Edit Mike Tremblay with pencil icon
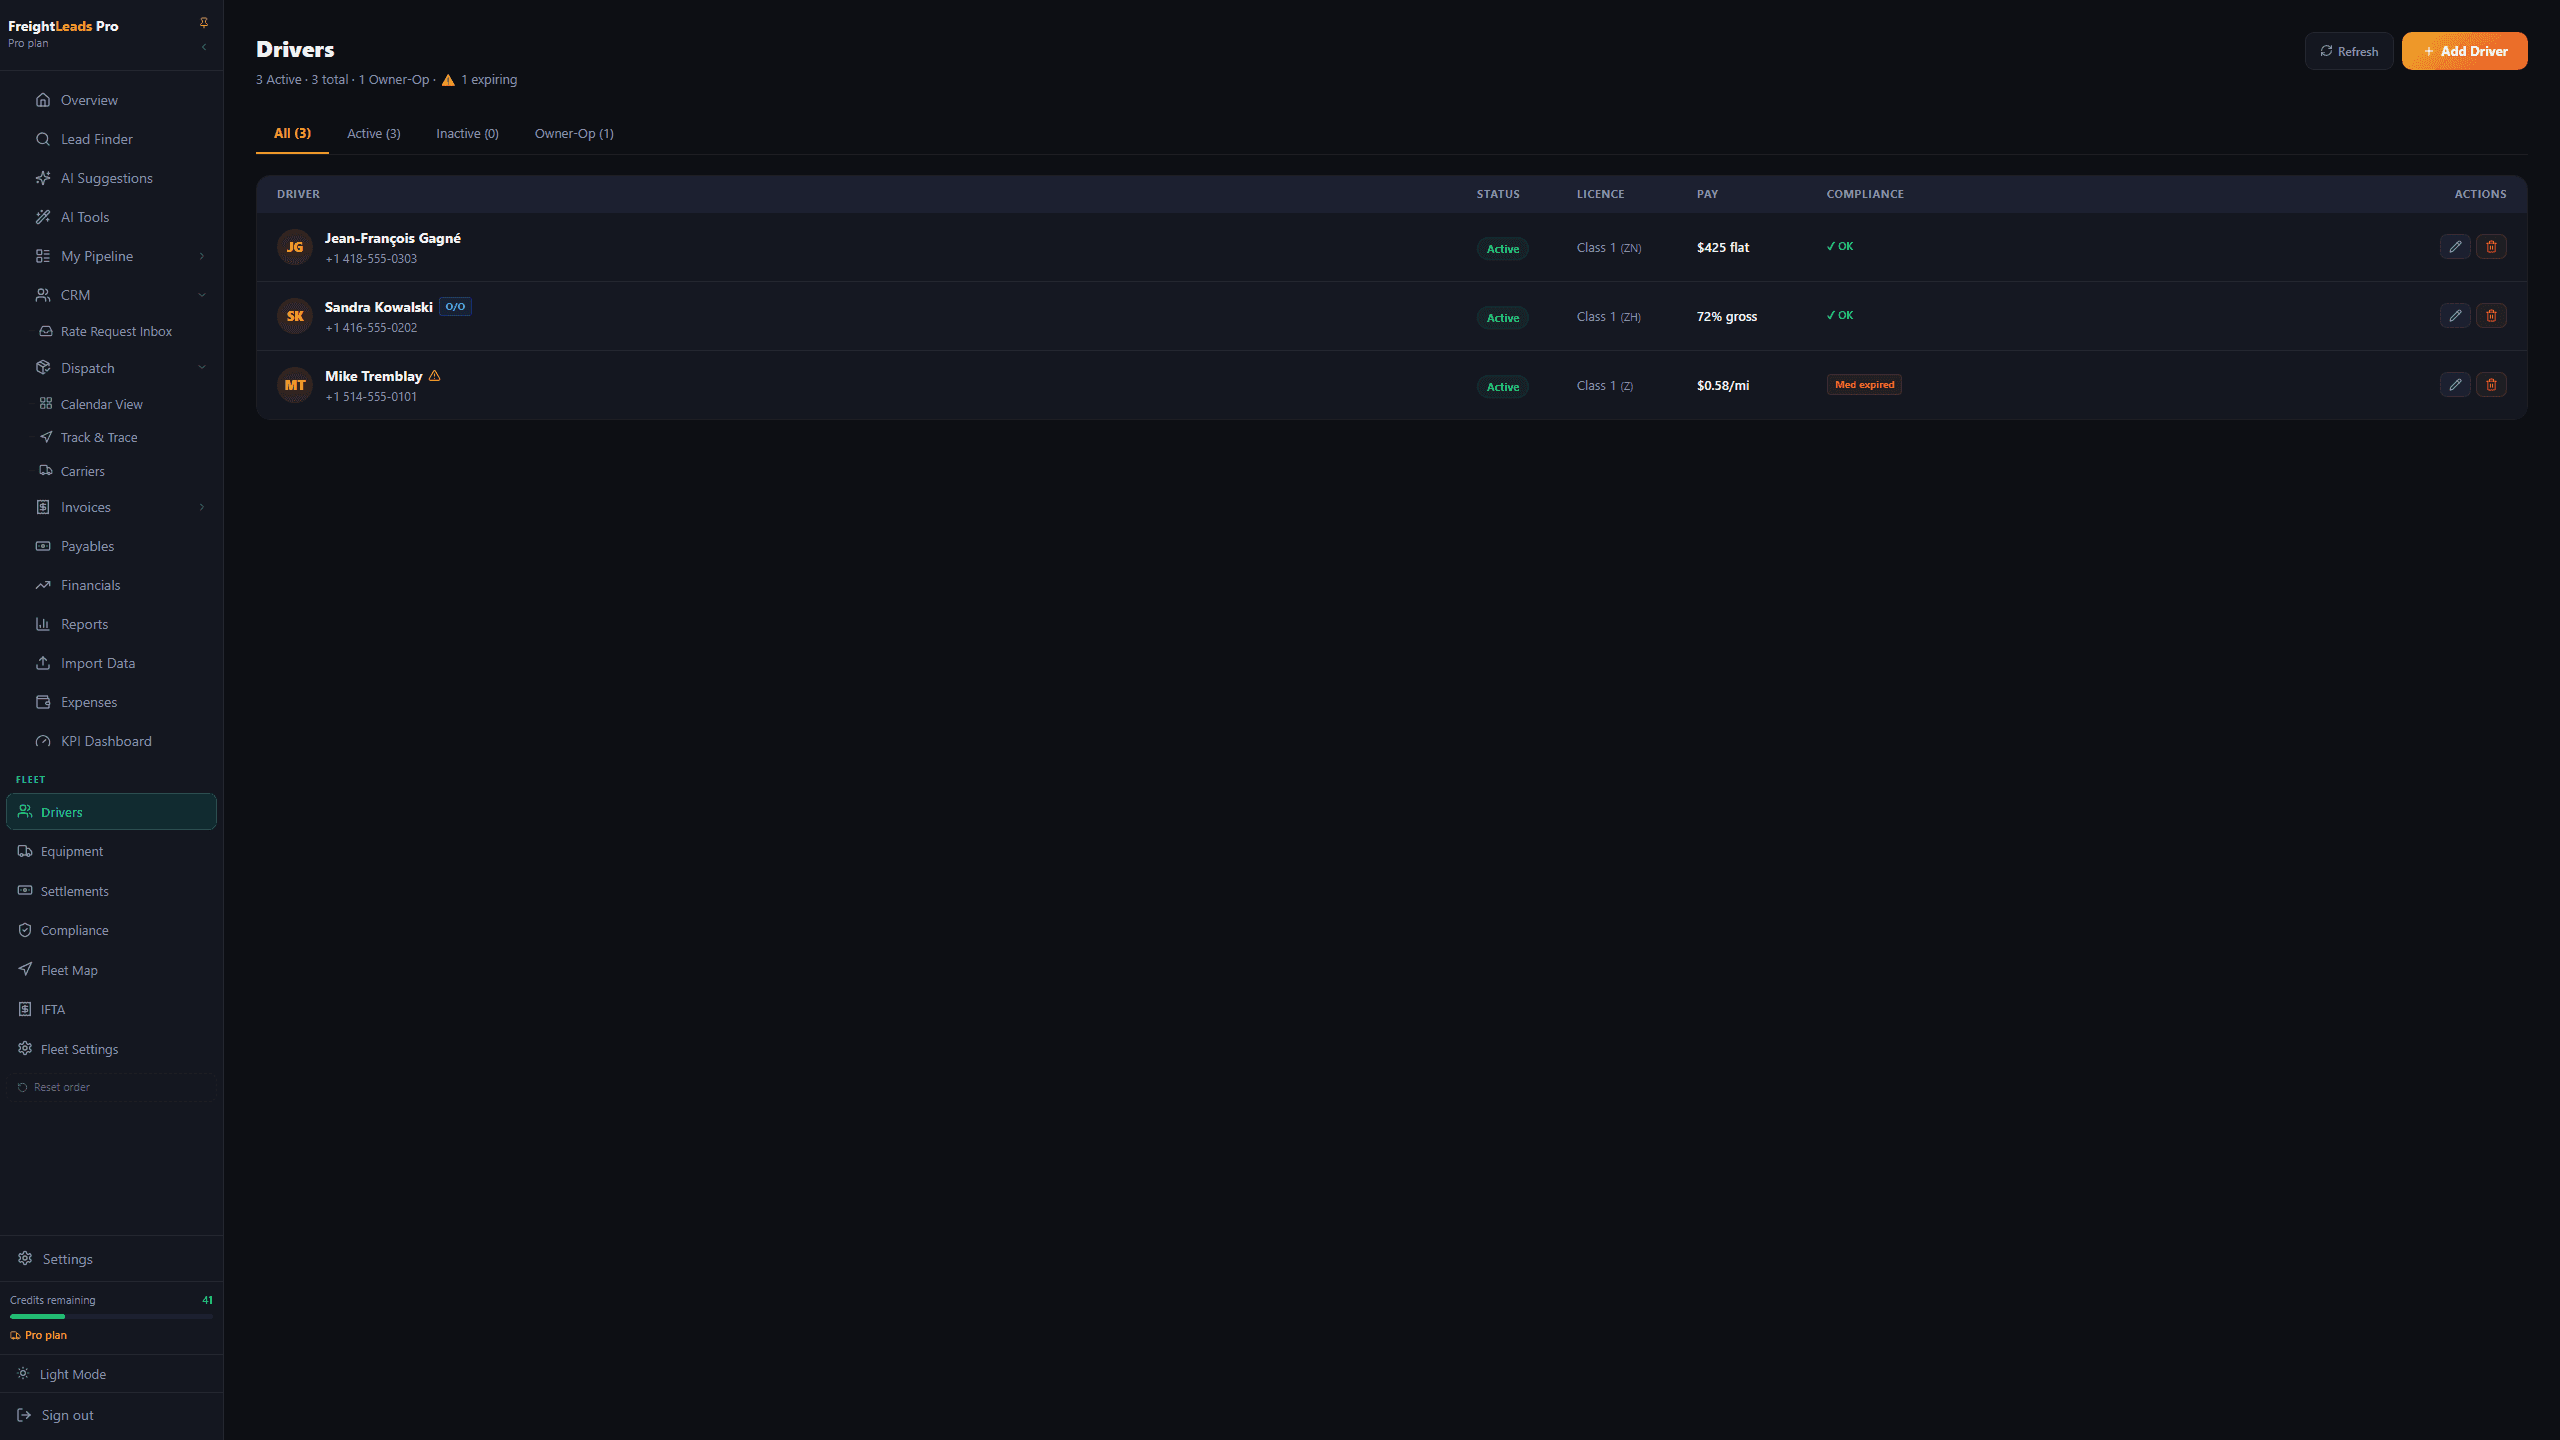Viewport: 2560px width, 1440px height. tap(2455, 385)
